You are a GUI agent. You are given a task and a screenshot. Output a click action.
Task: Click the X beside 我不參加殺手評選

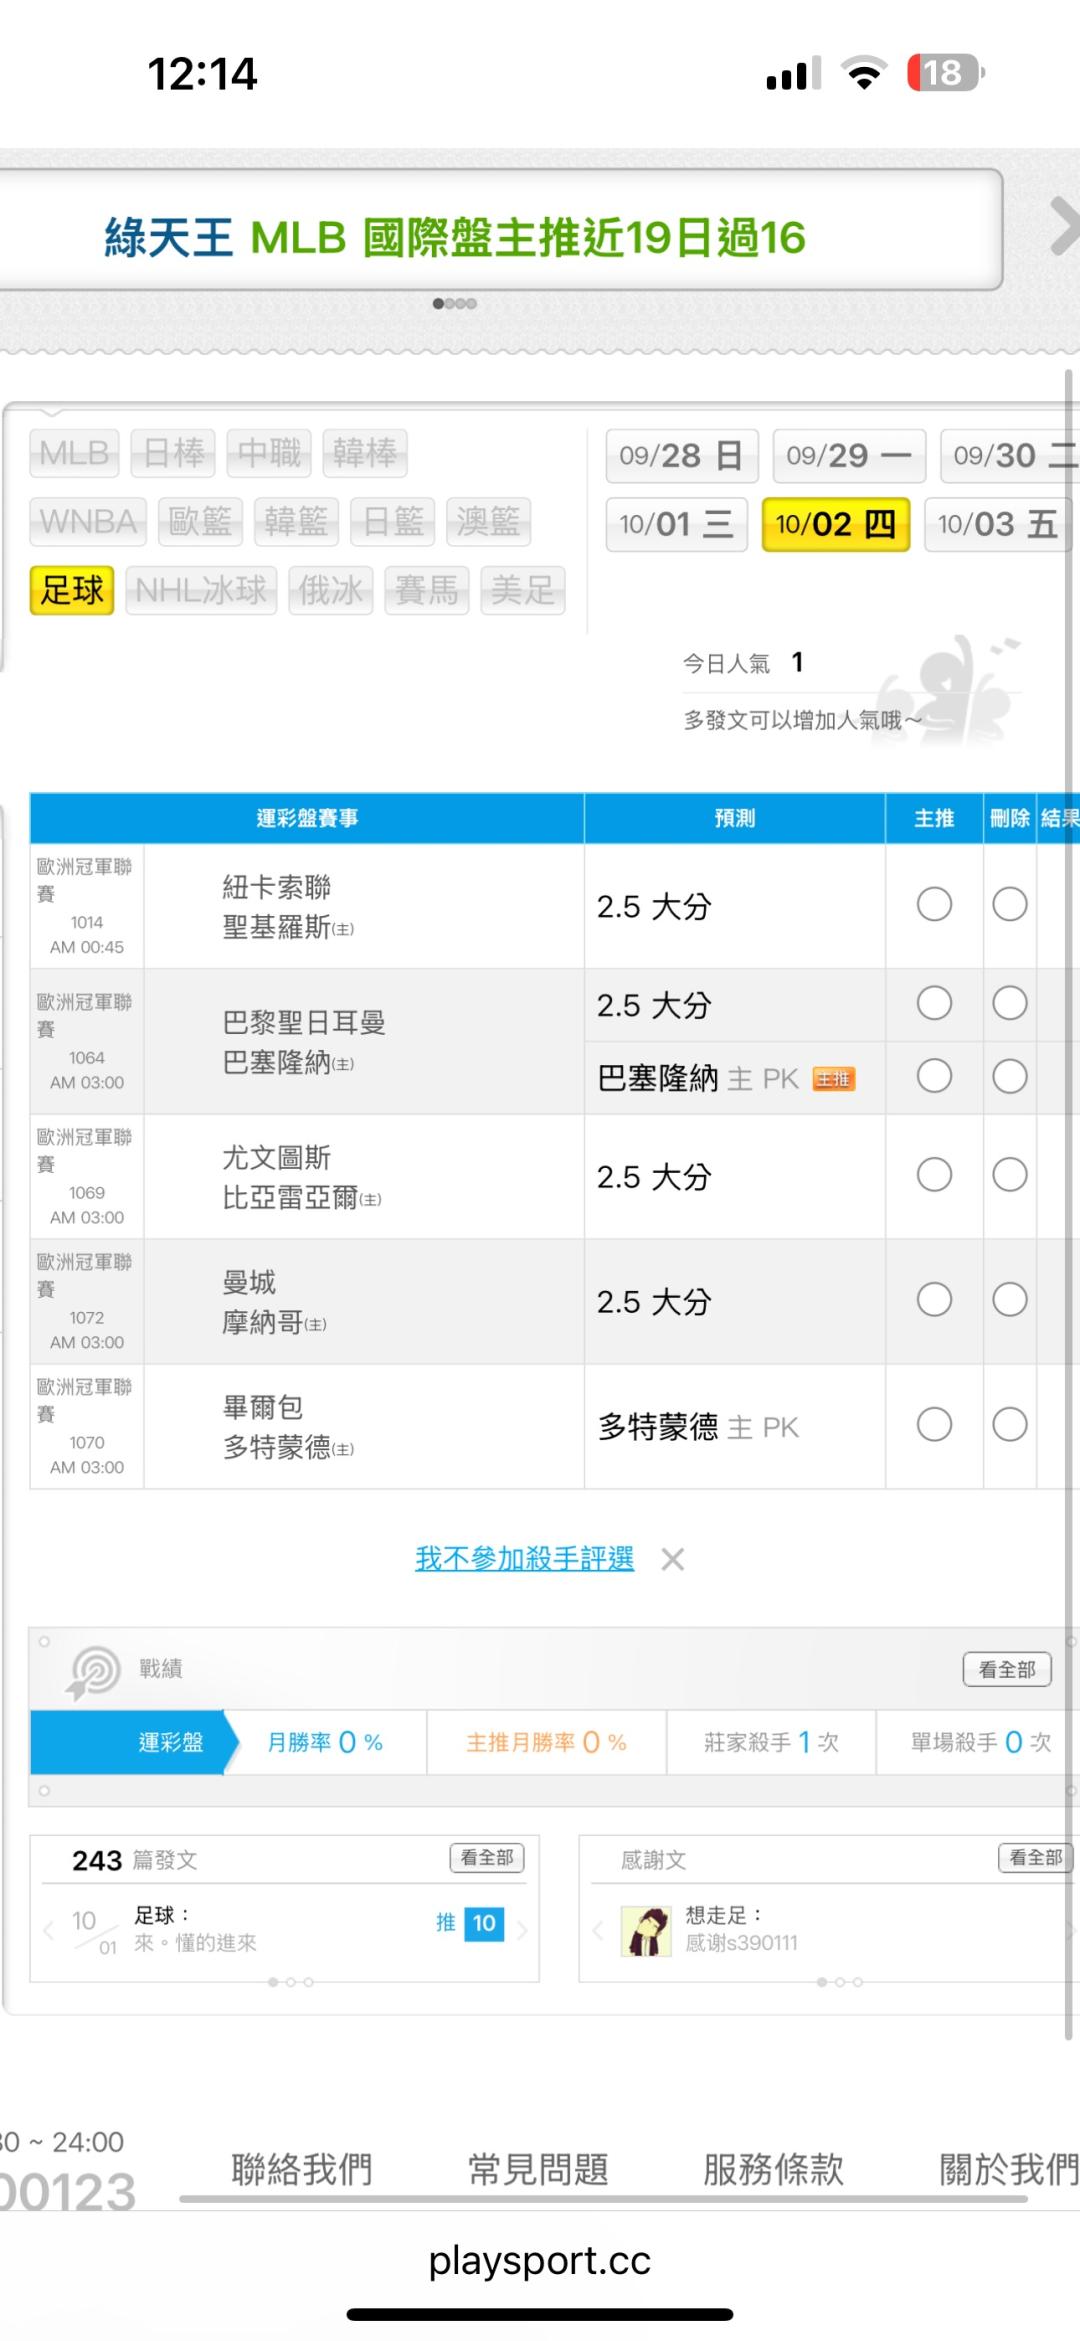pos(673,1559)
